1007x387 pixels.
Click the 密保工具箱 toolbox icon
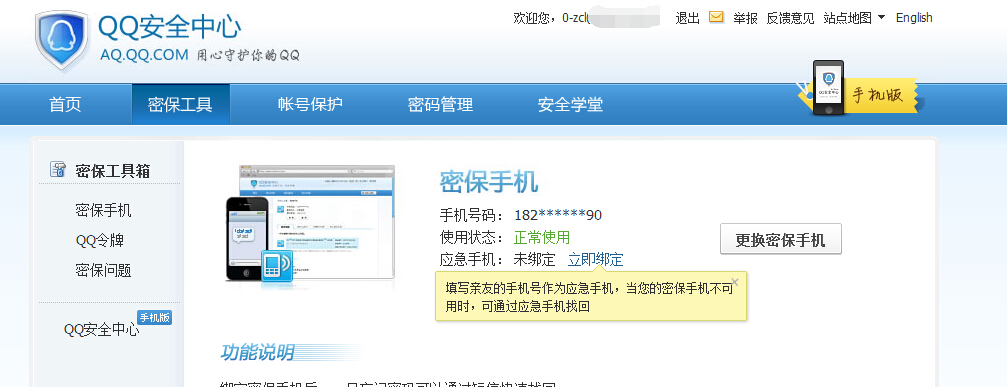pos(58,170)
